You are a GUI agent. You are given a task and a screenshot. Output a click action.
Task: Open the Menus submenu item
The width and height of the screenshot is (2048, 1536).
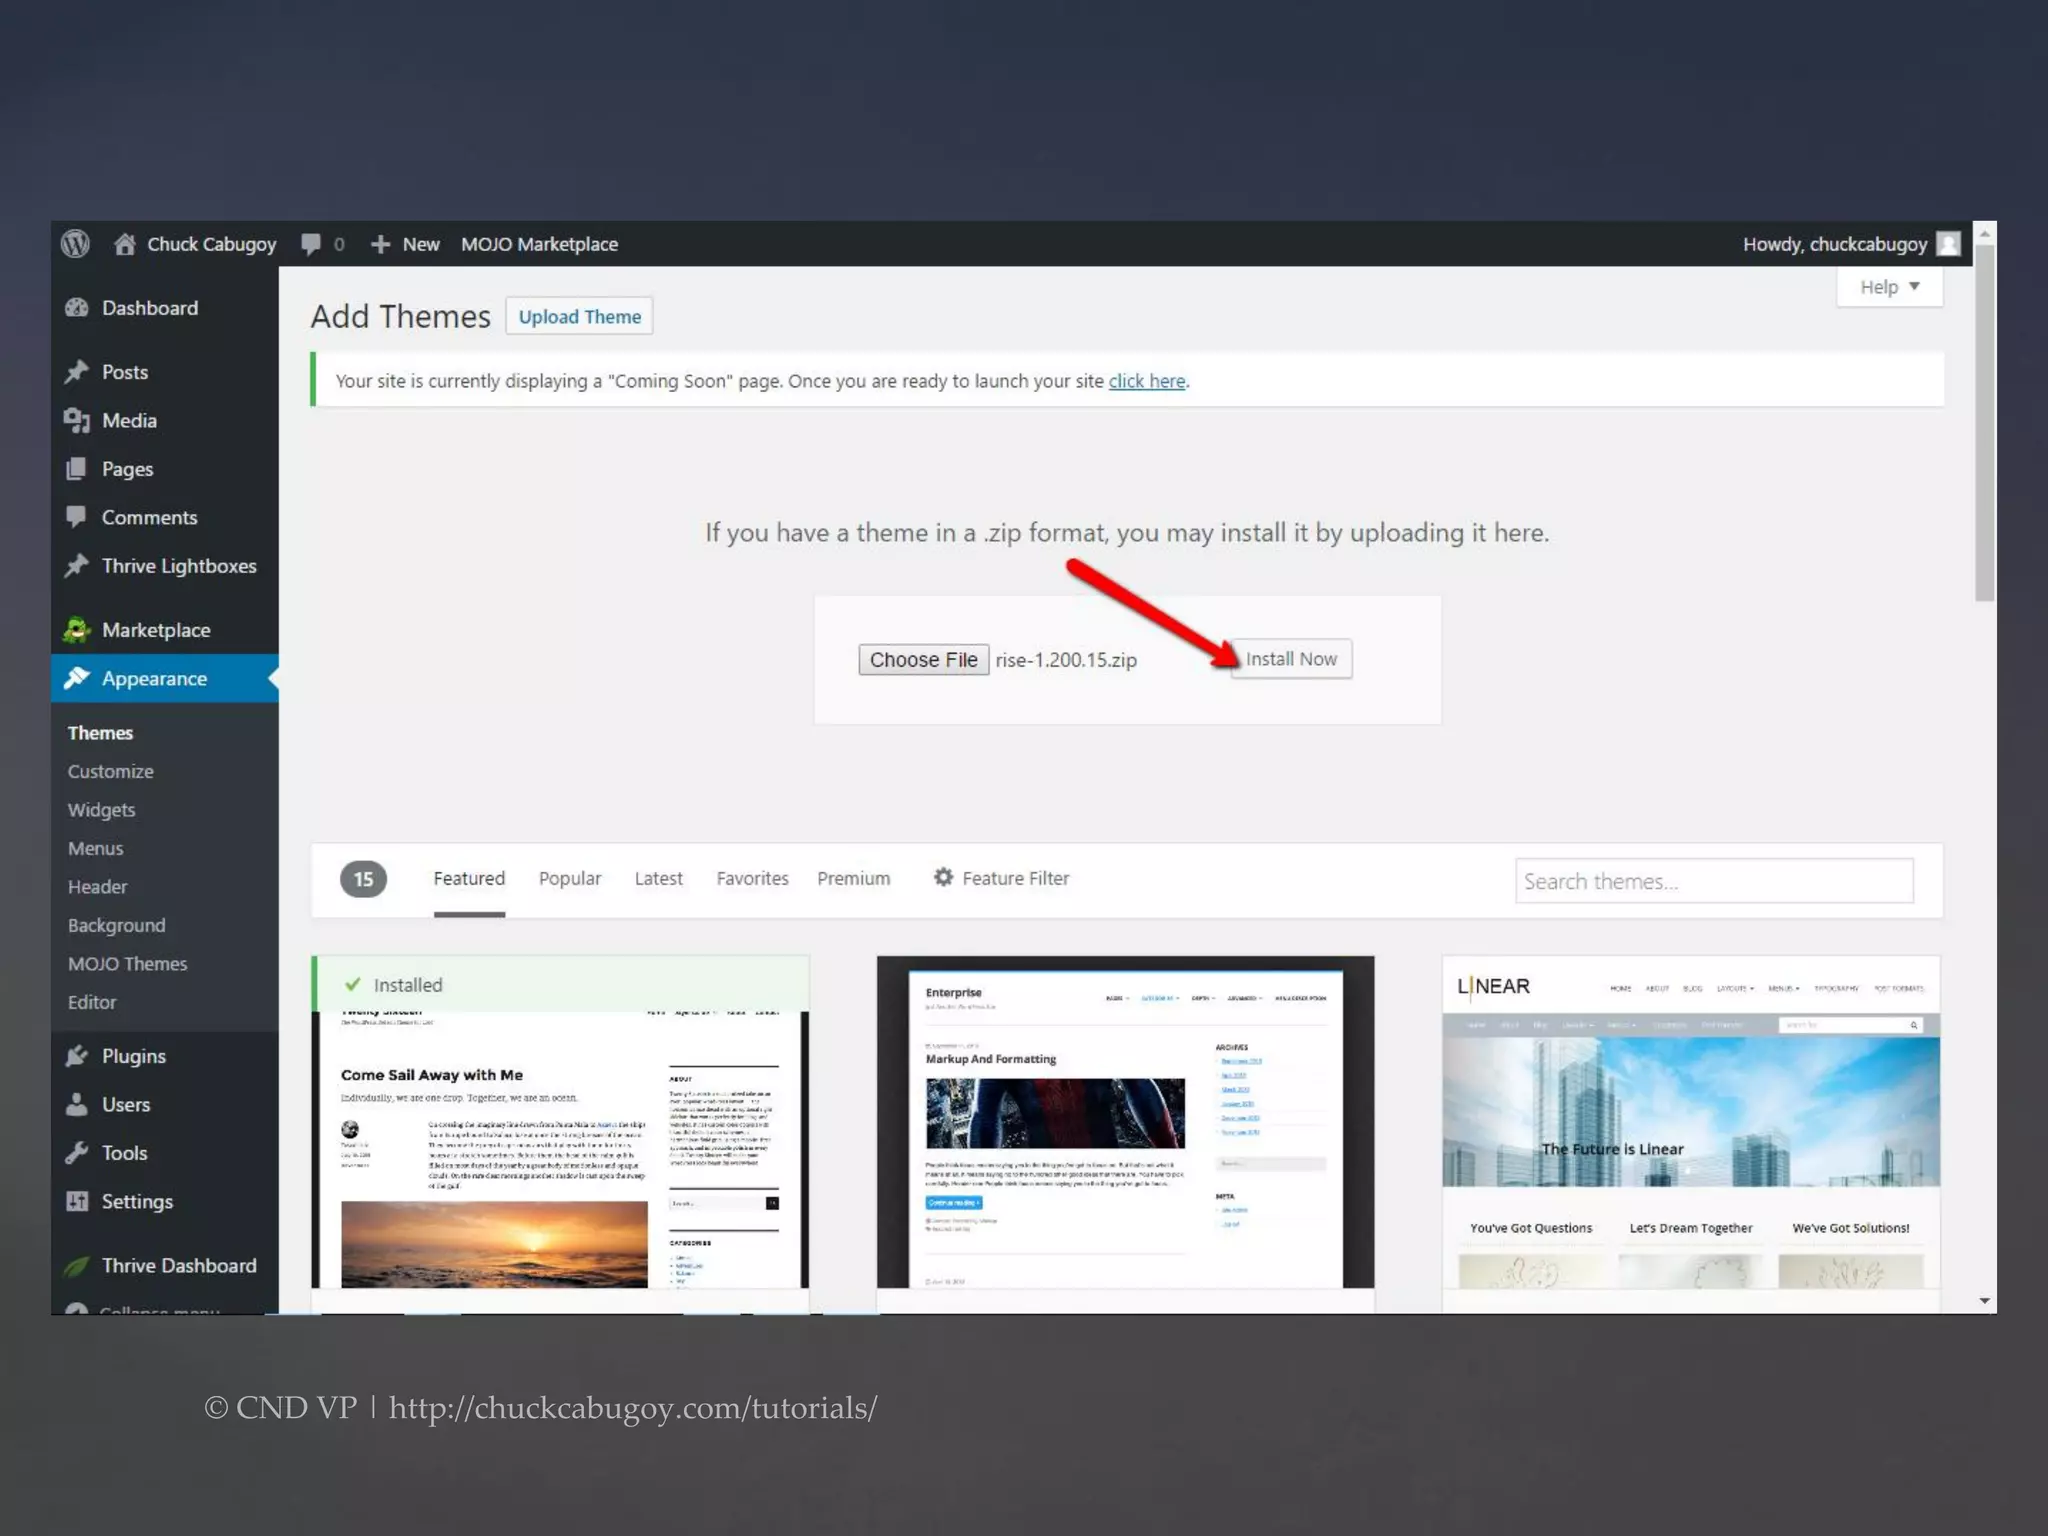click(95, 848)
